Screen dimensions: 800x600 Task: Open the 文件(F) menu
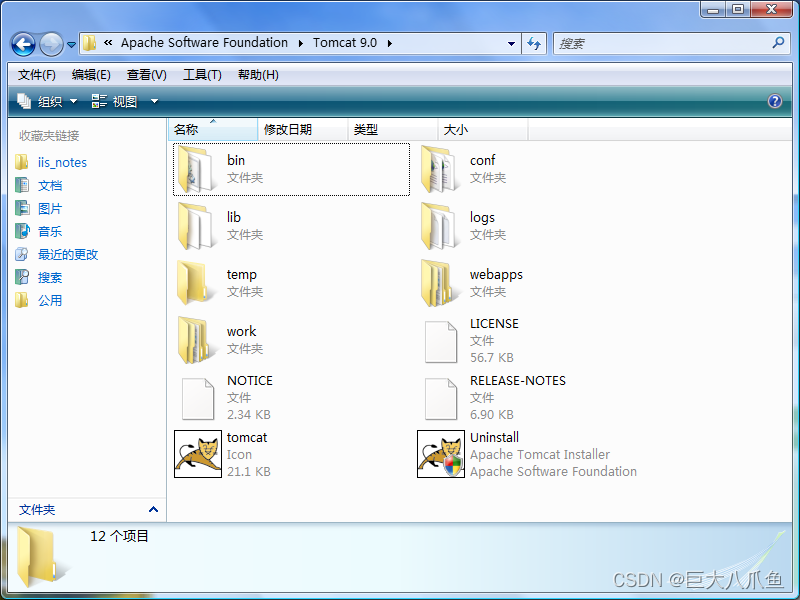37,75
